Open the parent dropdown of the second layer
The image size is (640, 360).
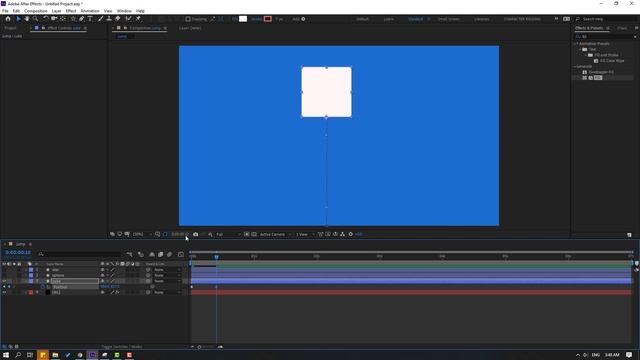(167, 276)
